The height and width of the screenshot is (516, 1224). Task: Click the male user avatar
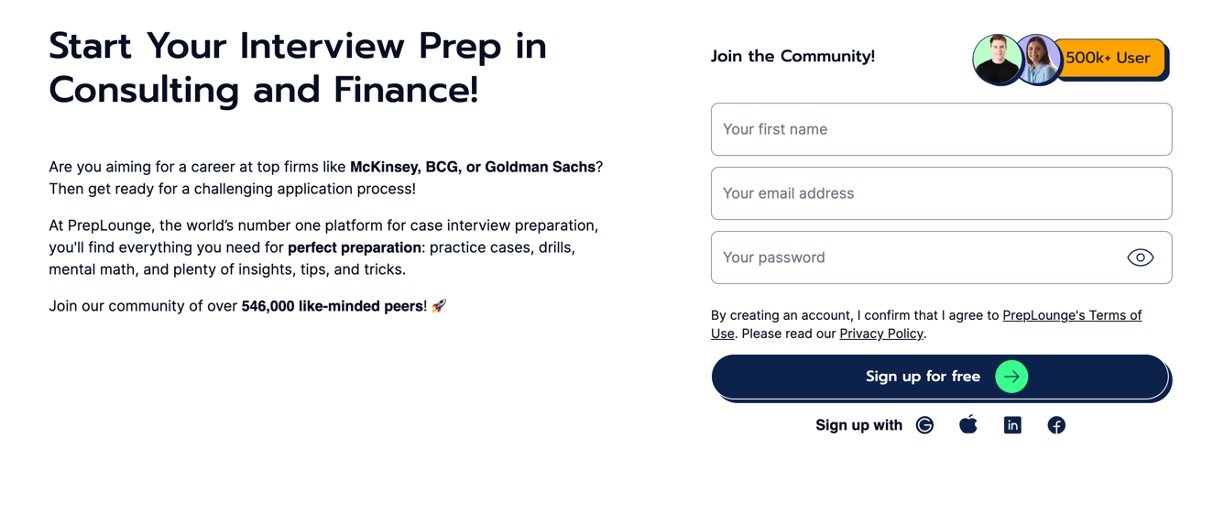click(997, 59)
